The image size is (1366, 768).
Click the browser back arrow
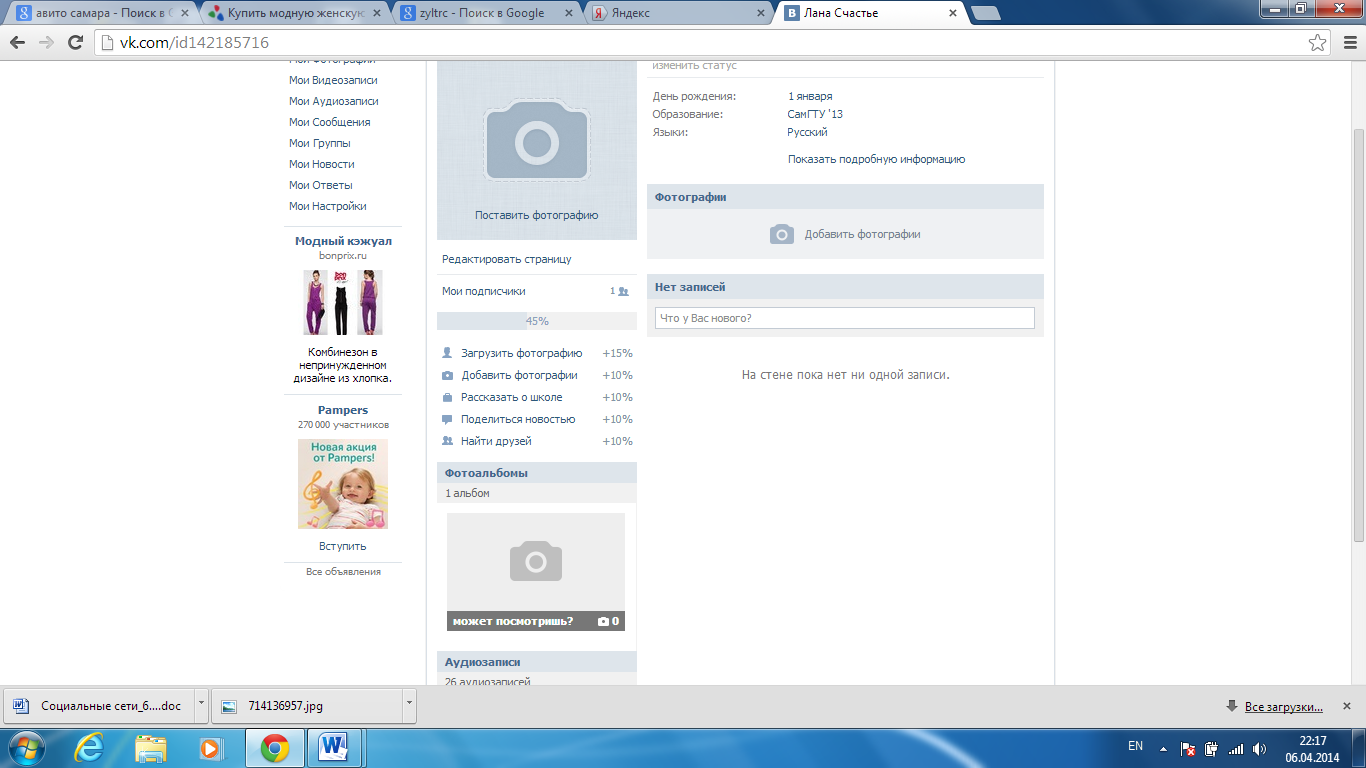pos(17,43)
